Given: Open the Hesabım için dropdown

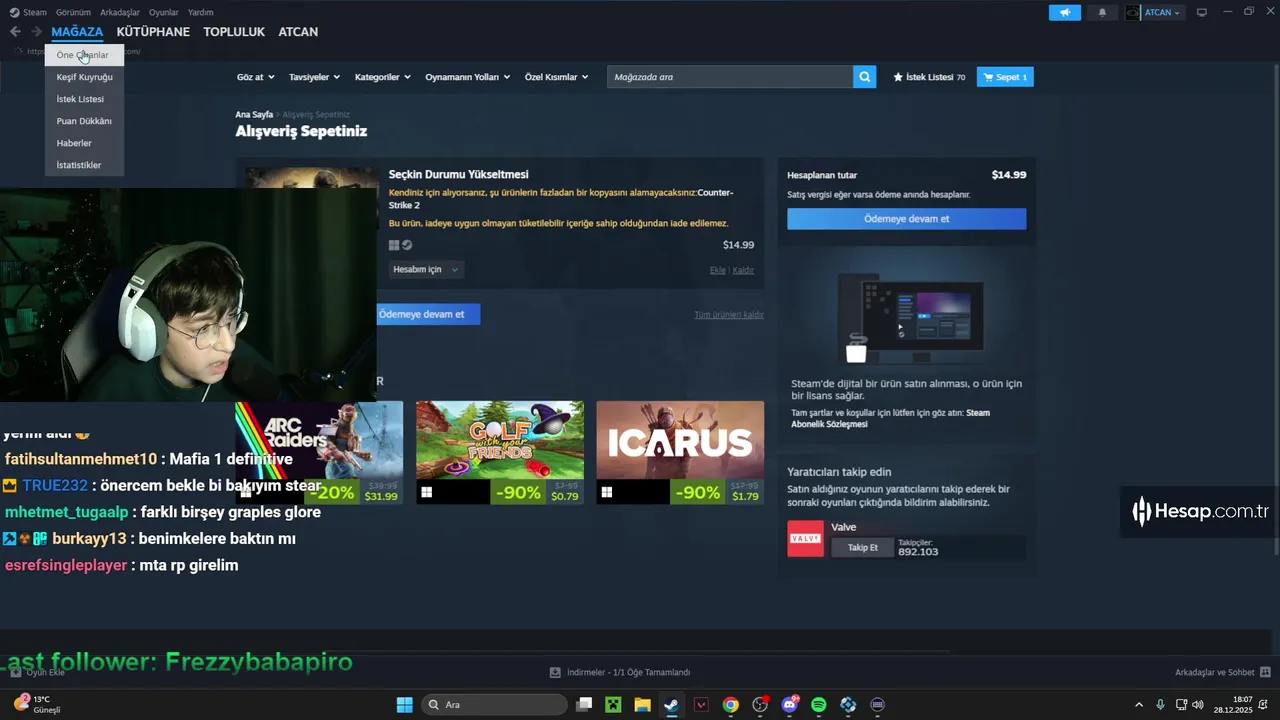Looking at the screenshot, I should 426,270.
